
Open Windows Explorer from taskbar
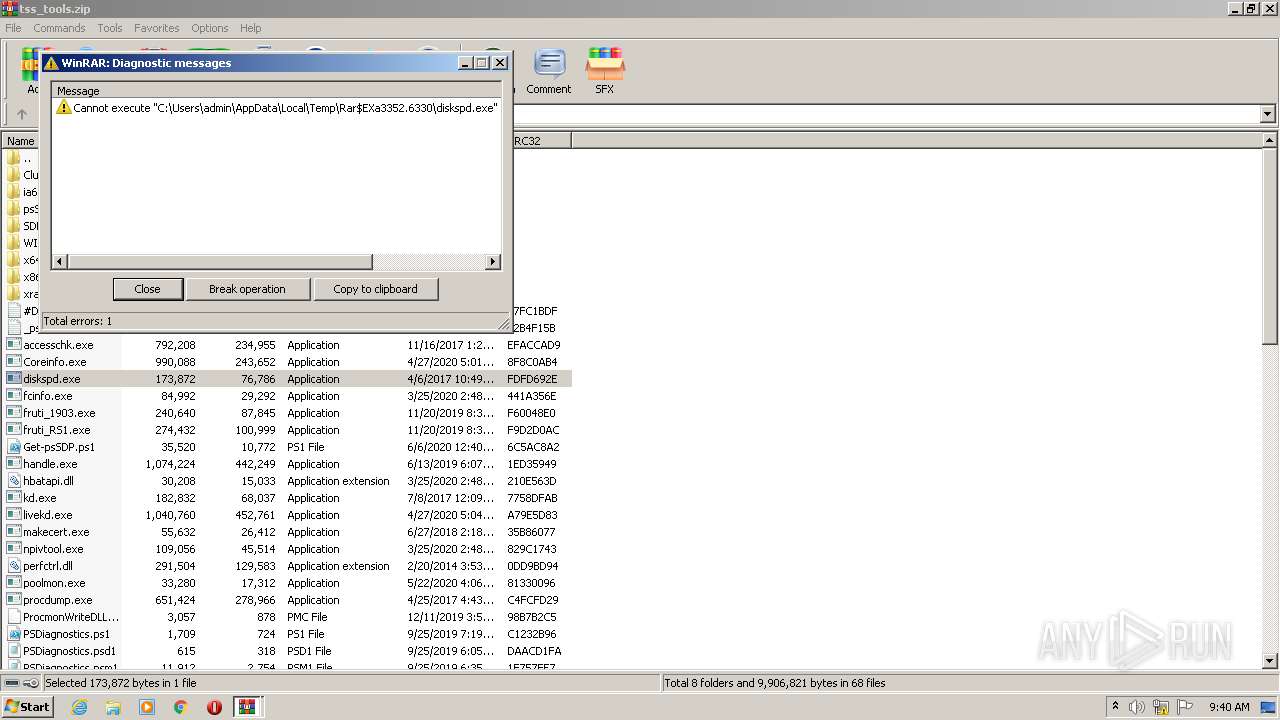[x=113, y=707]
